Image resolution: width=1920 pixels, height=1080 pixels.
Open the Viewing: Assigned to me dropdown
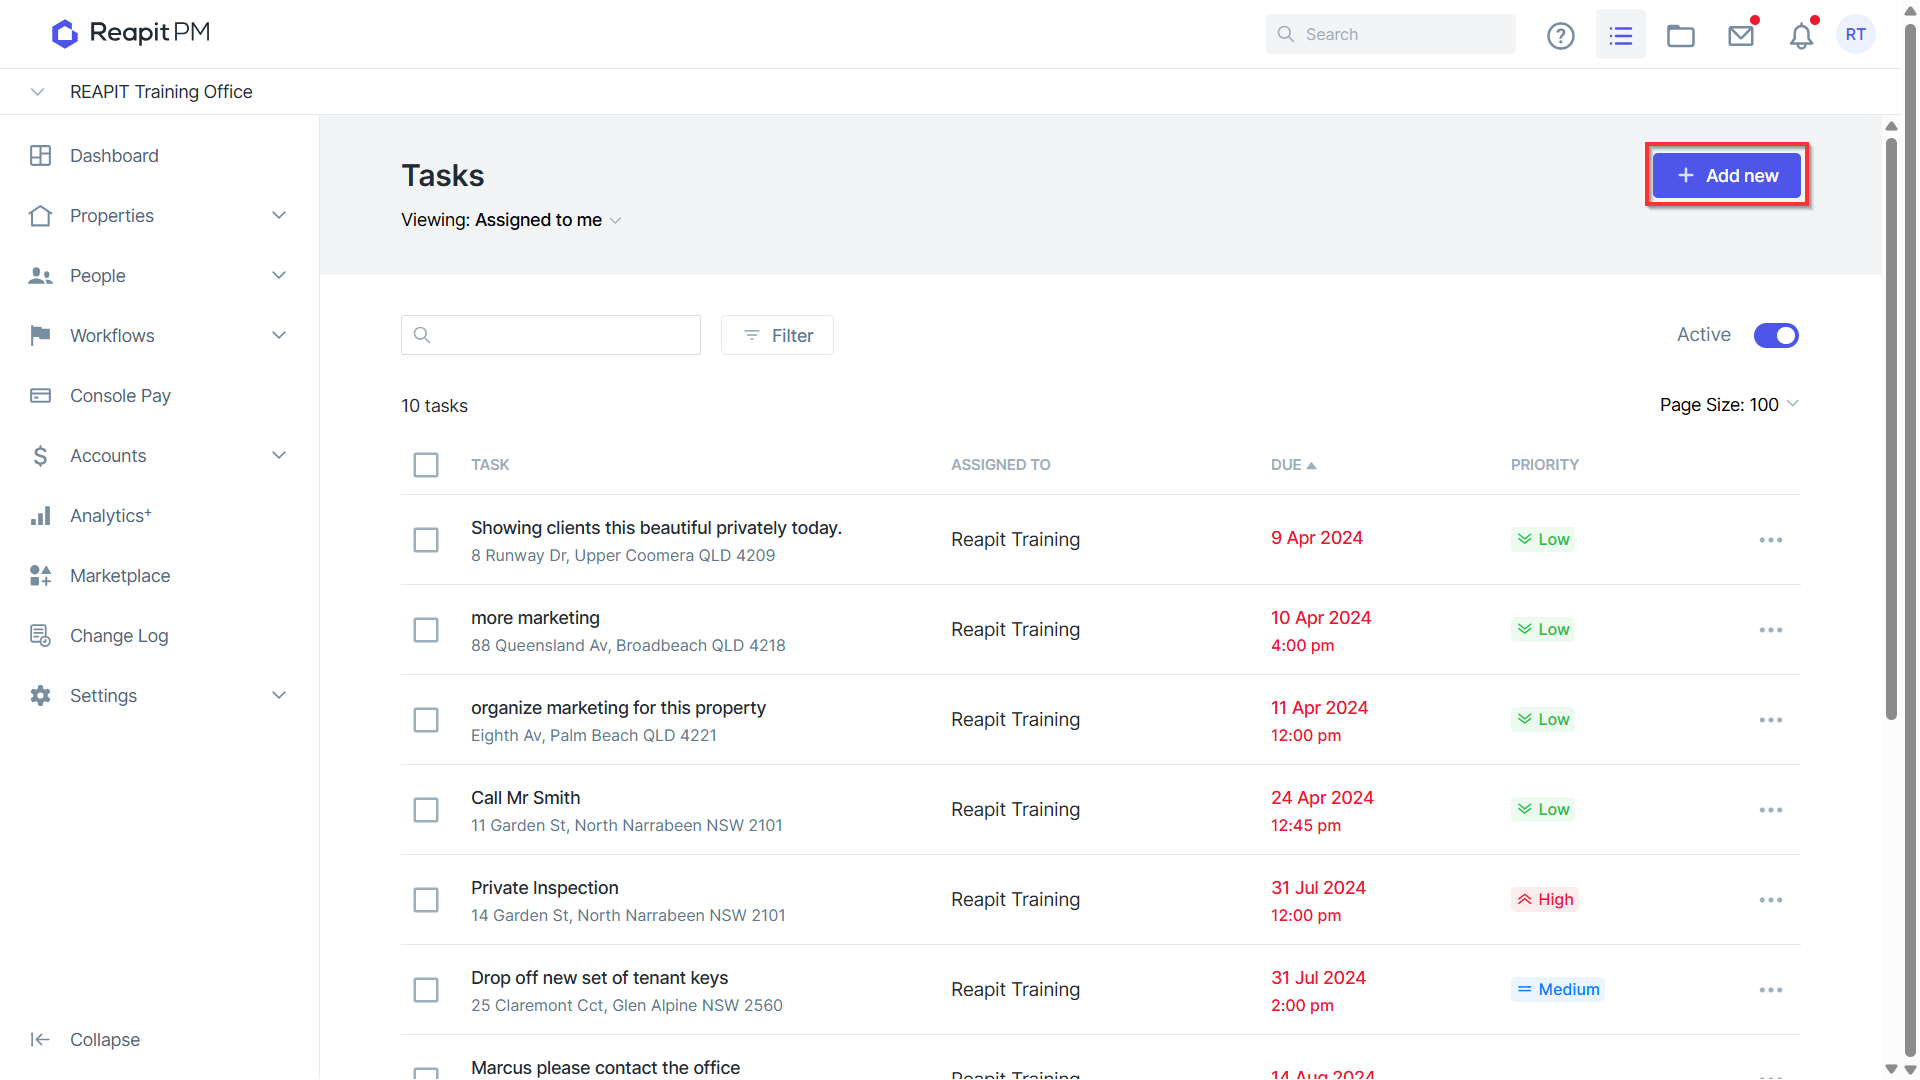coord(511,220)
